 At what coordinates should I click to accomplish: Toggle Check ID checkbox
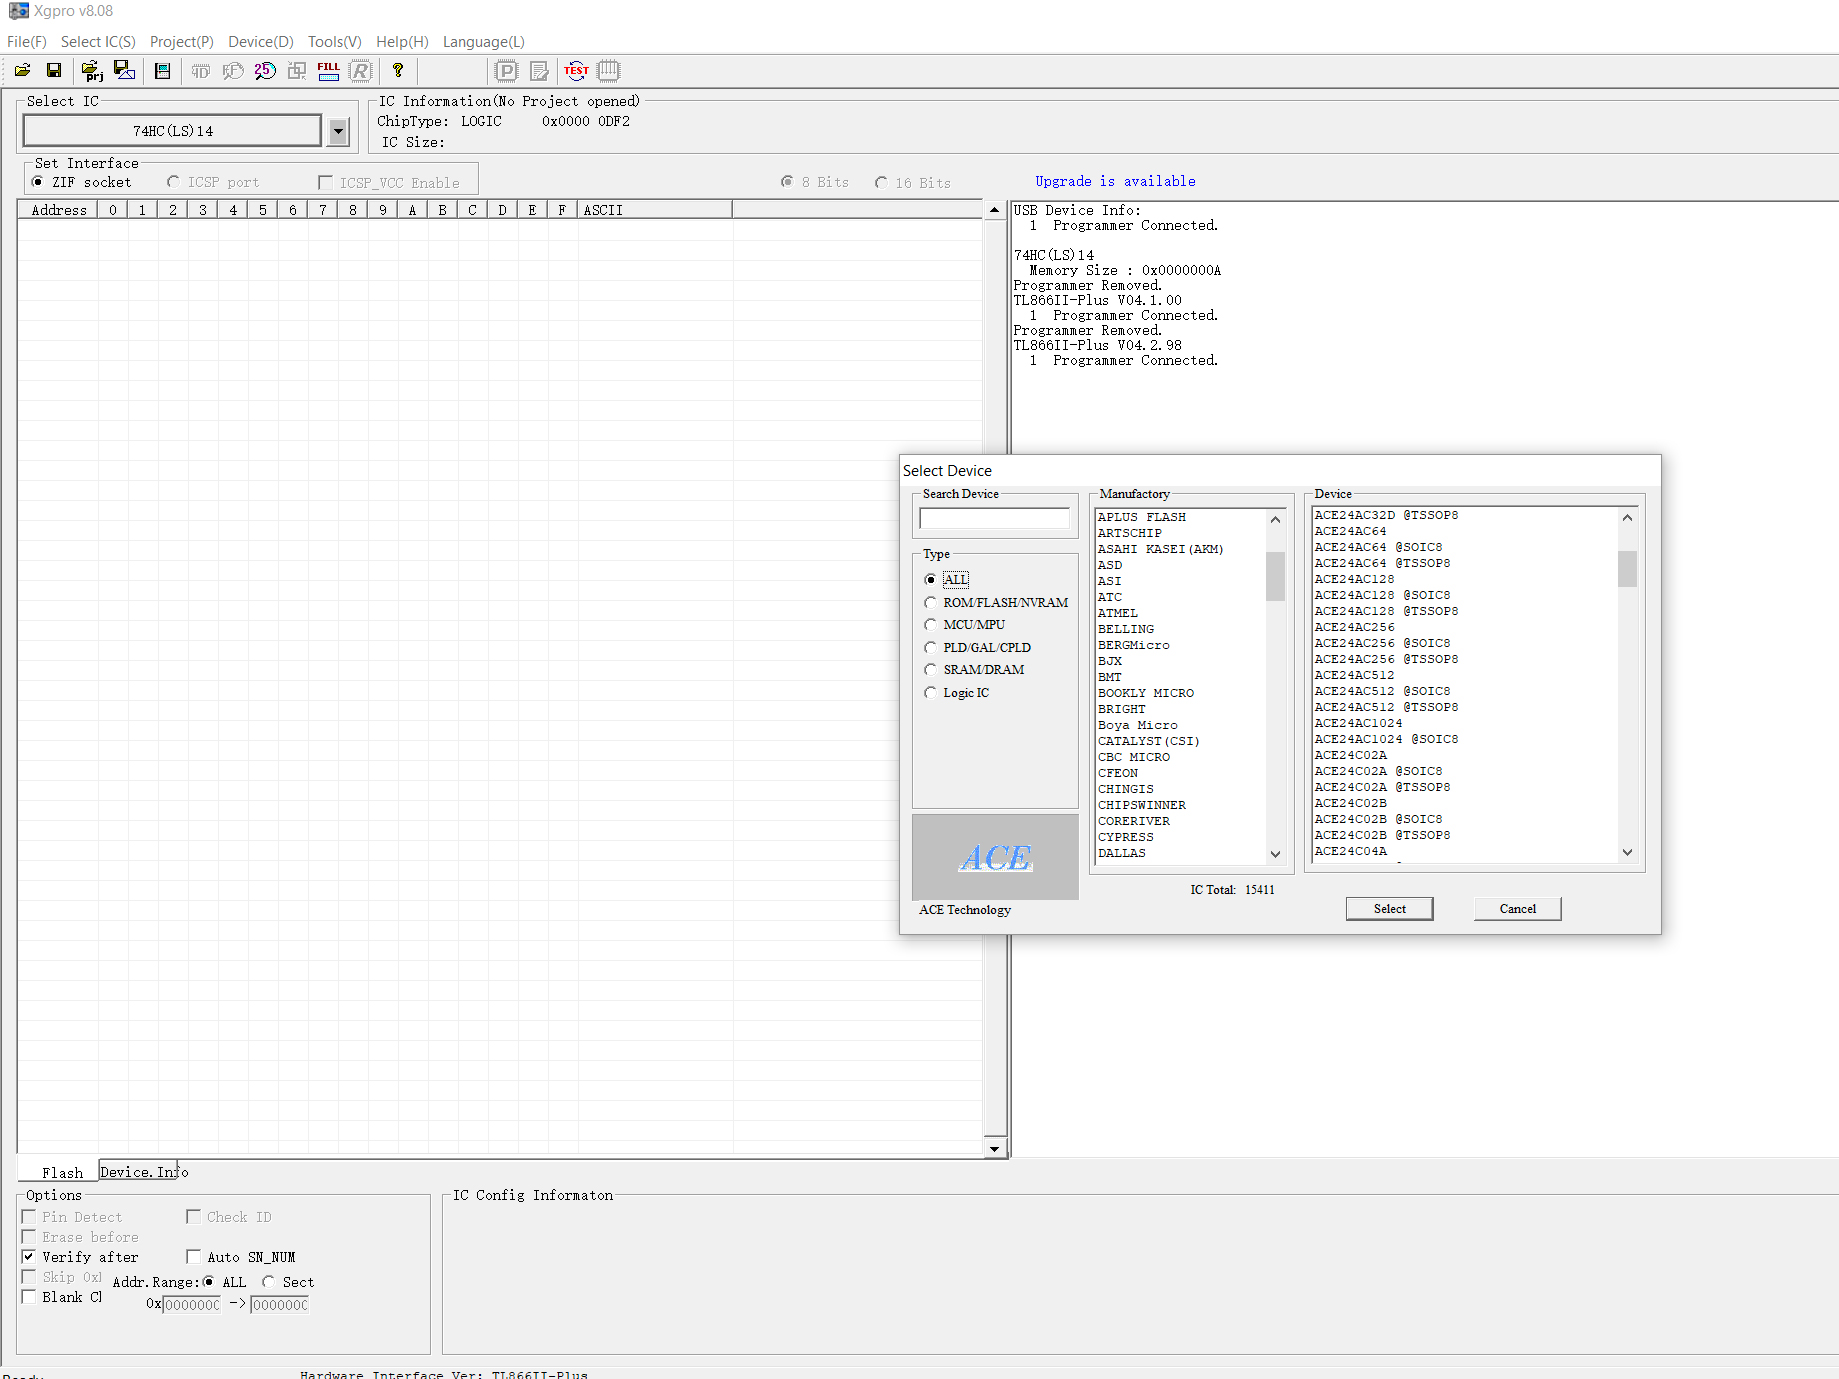click(x=194, y=1217)
